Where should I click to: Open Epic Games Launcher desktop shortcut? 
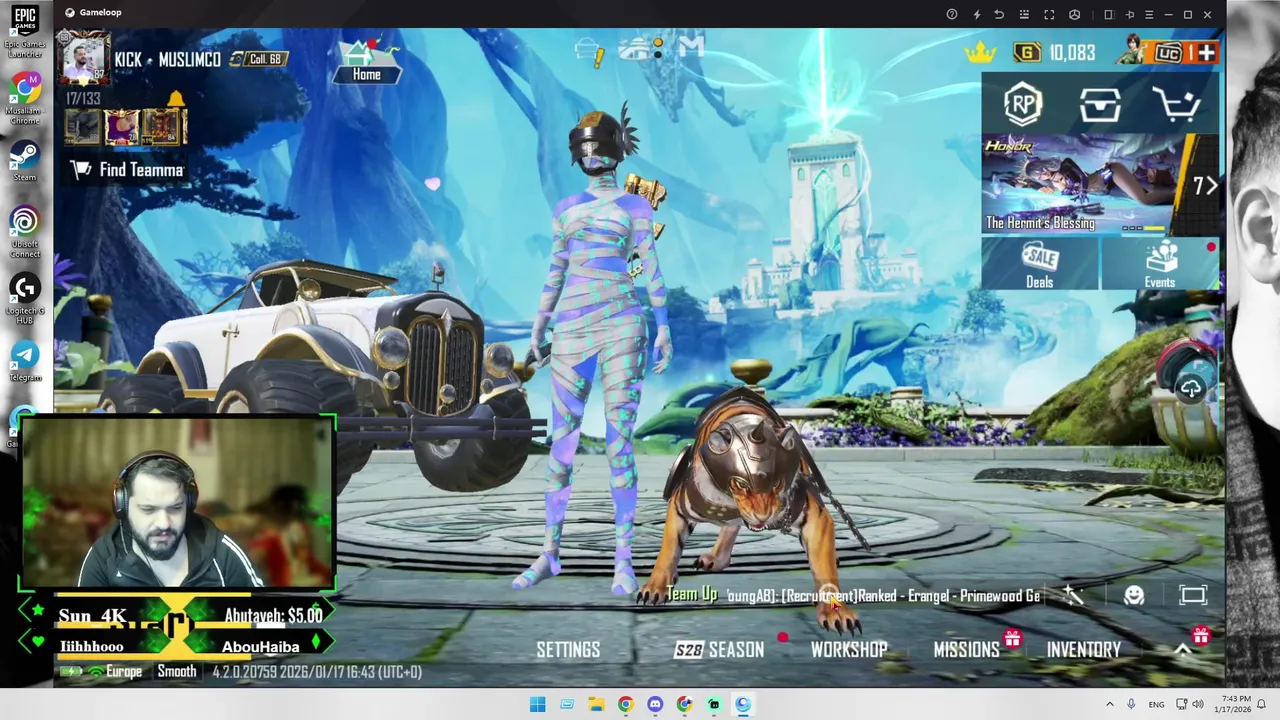click(x=25, y=30)
